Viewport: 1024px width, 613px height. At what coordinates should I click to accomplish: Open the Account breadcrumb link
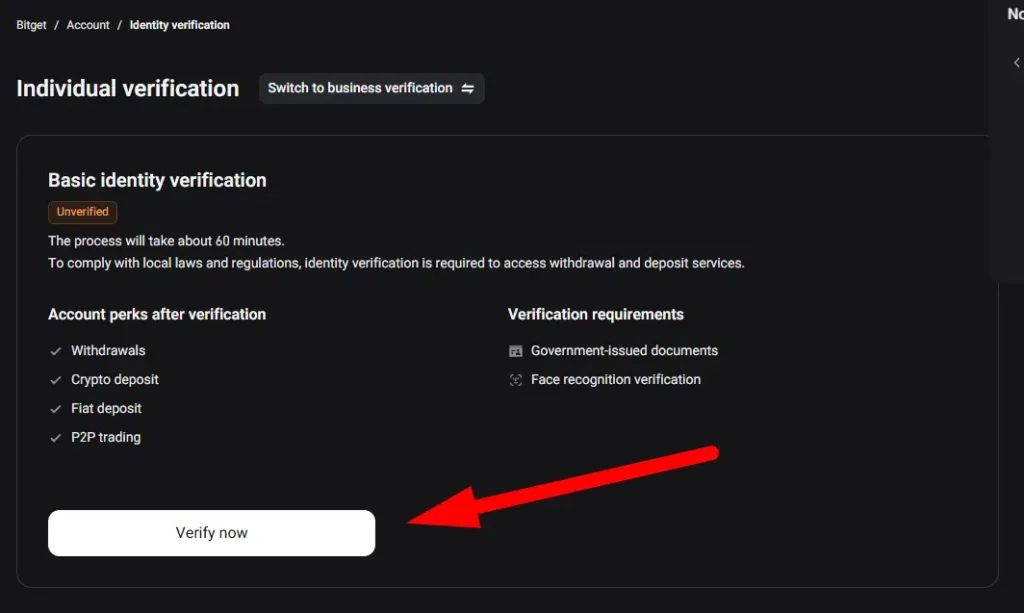coord(88,25)
